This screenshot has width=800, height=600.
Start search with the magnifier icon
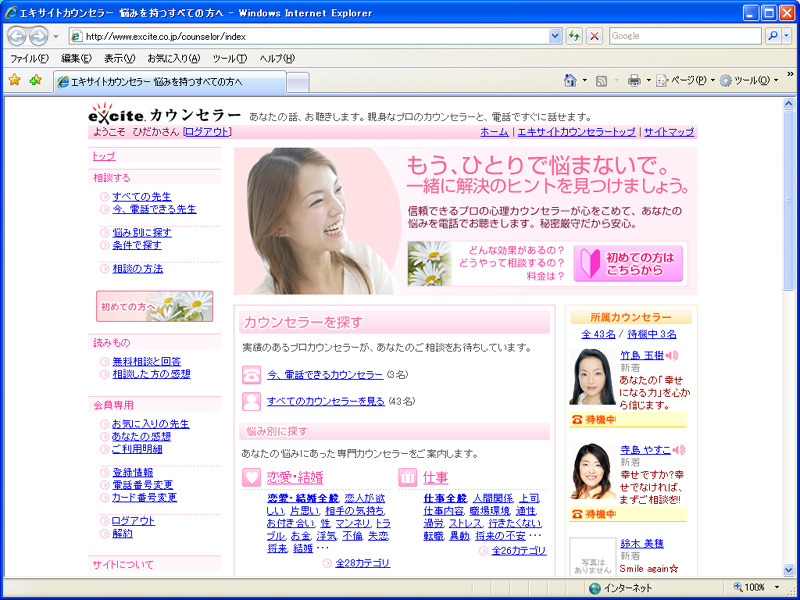click(773, 36)
